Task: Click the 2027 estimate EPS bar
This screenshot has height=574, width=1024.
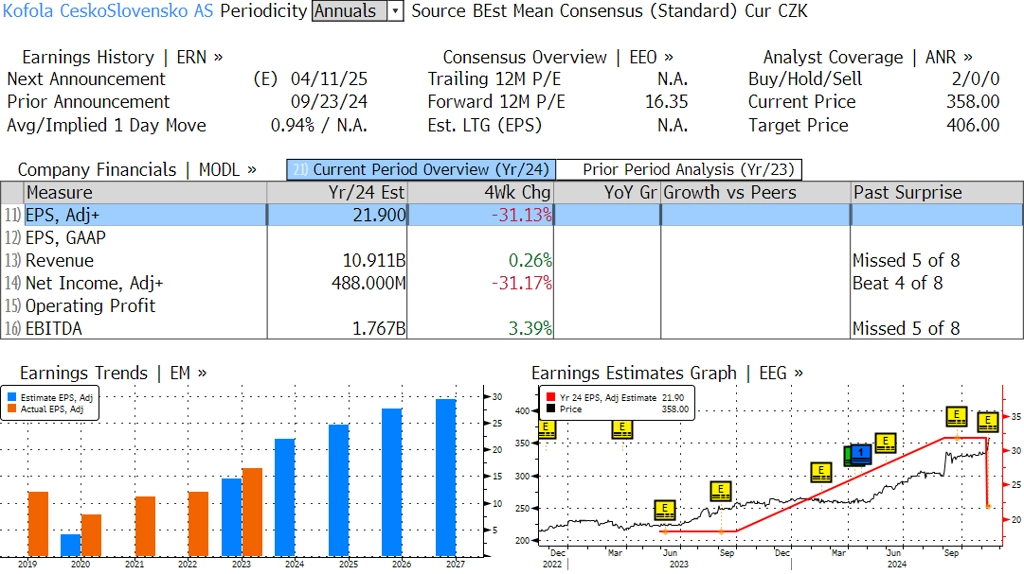Action: point(446,478)
